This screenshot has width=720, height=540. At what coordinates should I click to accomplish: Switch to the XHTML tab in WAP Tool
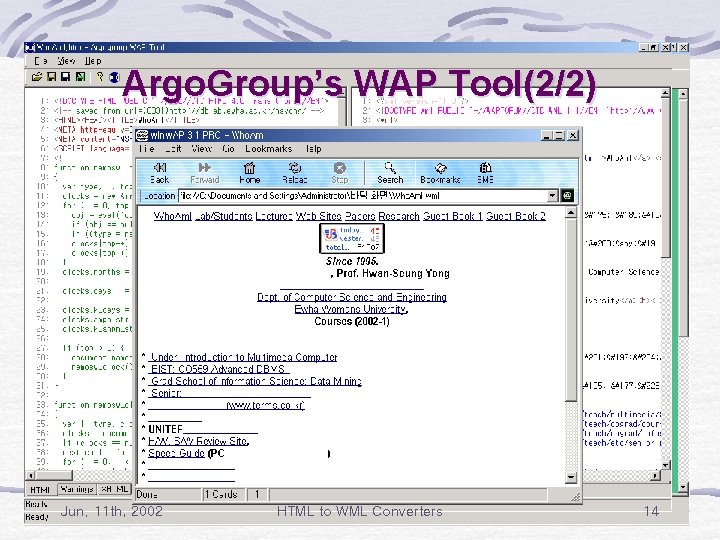point(115,489)
